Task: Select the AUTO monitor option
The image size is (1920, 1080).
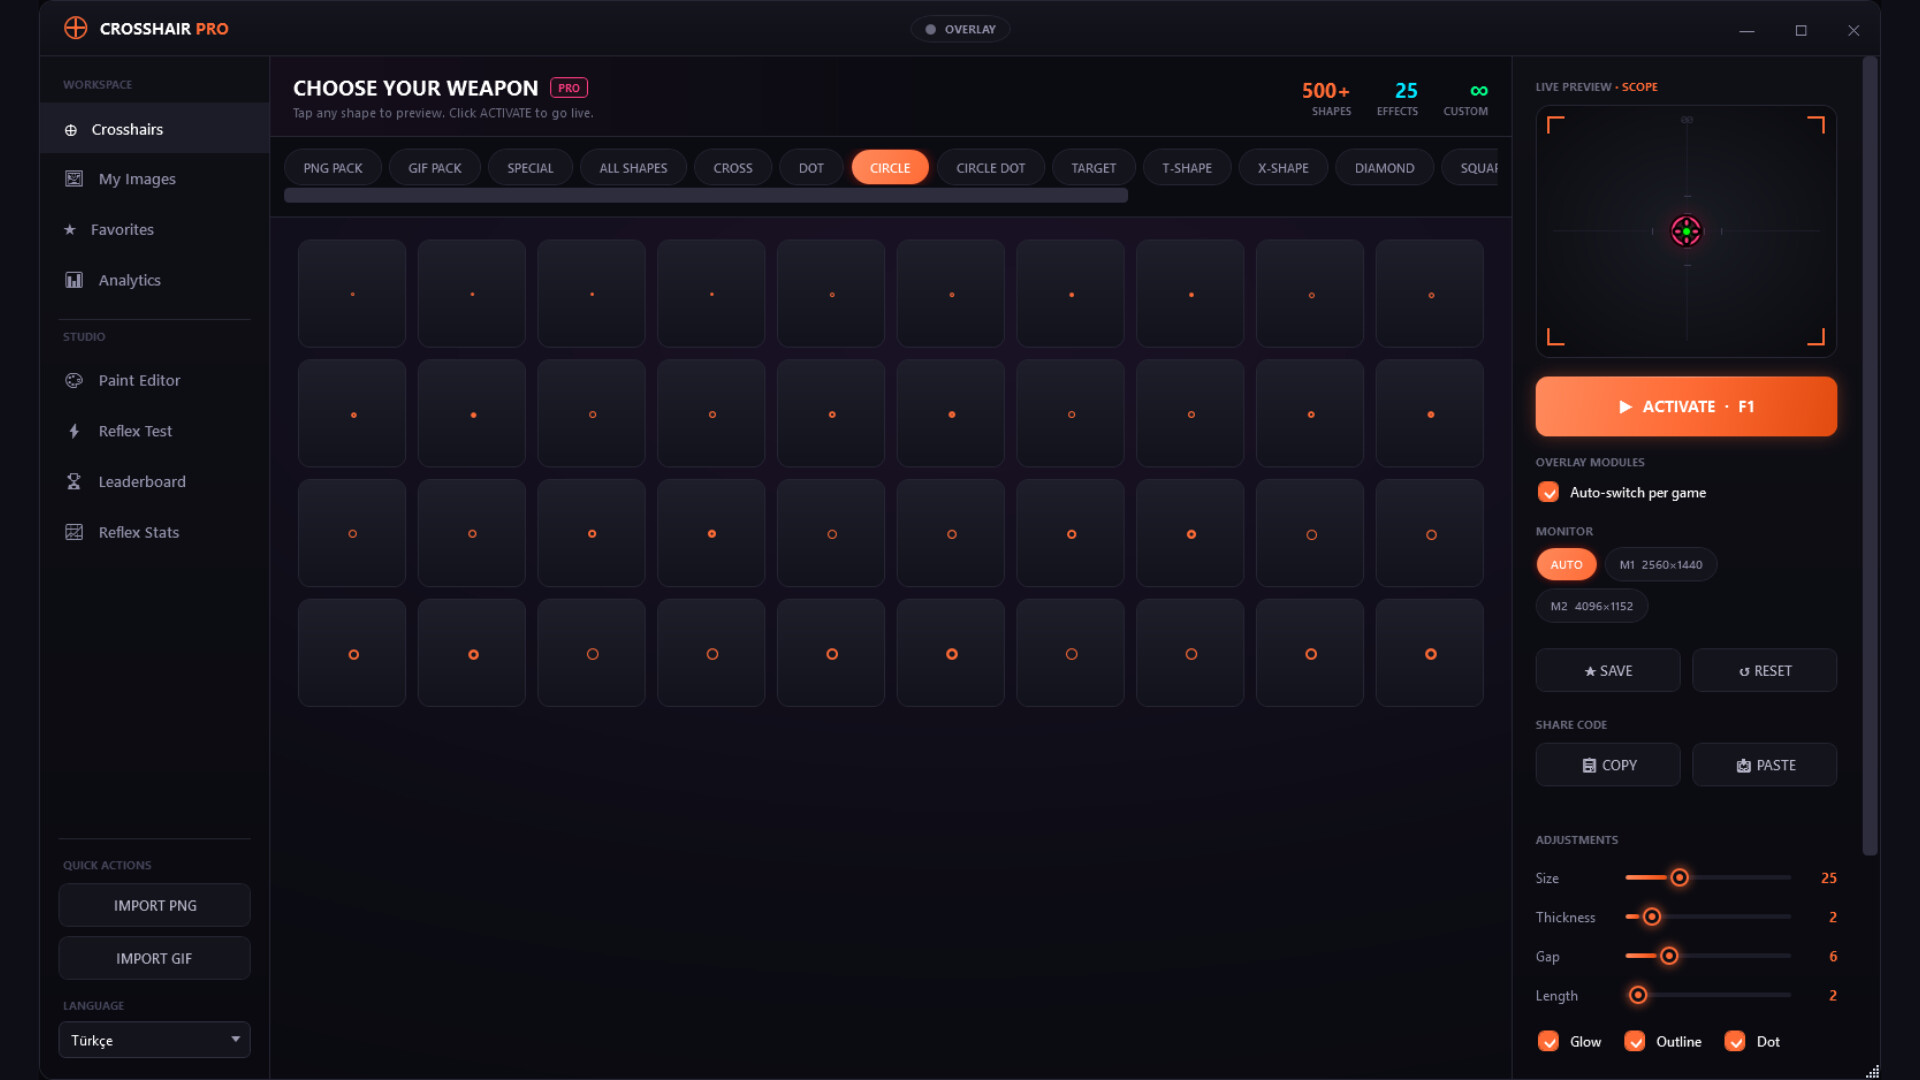Action: pyautogui.click(x=1566, y=564)
